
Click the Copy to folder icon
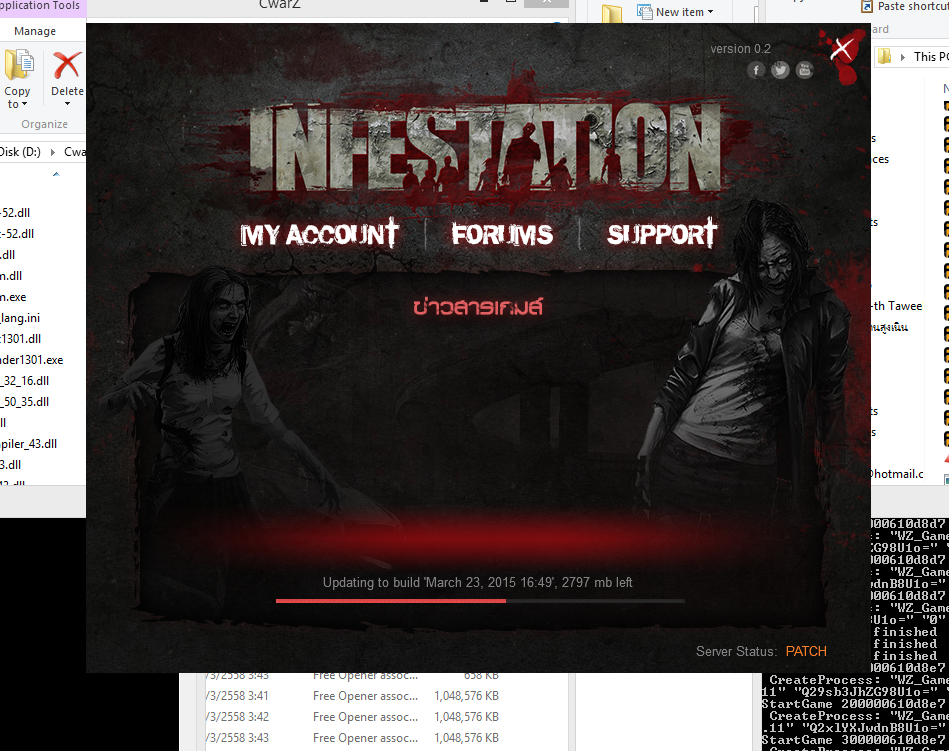[x=18, y=68]
